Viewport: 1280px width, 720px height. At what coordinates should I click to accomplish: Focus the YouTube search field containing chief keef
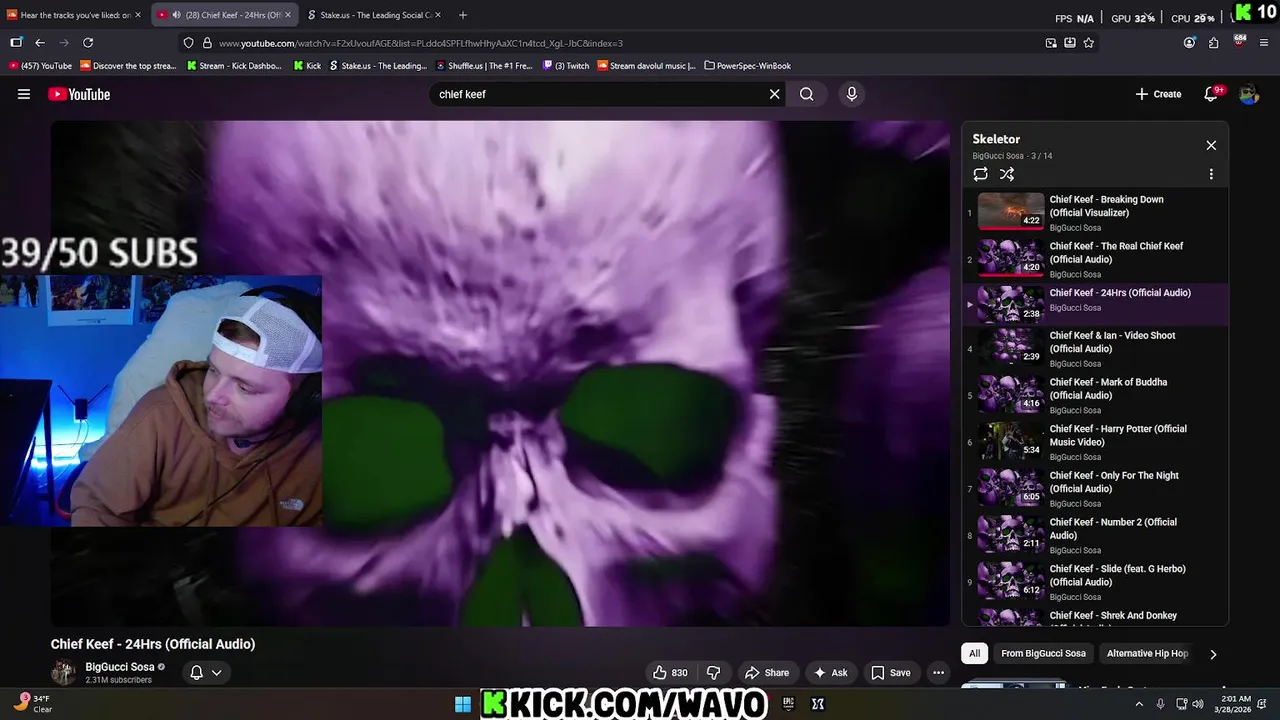click(x=600, y=94)
